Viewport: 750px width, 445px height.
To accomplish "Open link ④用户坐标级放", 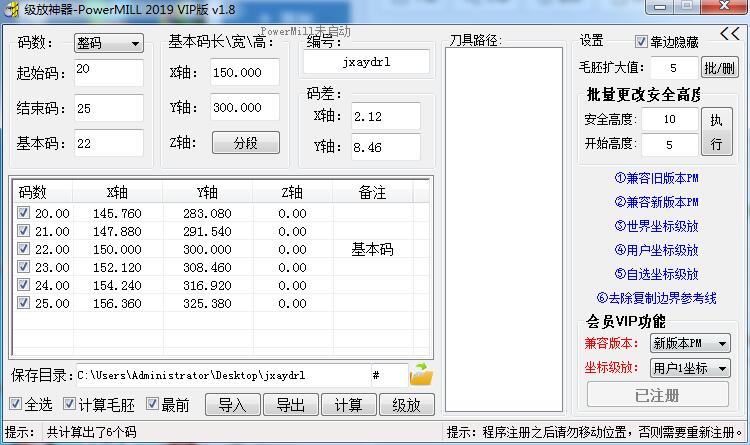I will (x=657, y=250).
